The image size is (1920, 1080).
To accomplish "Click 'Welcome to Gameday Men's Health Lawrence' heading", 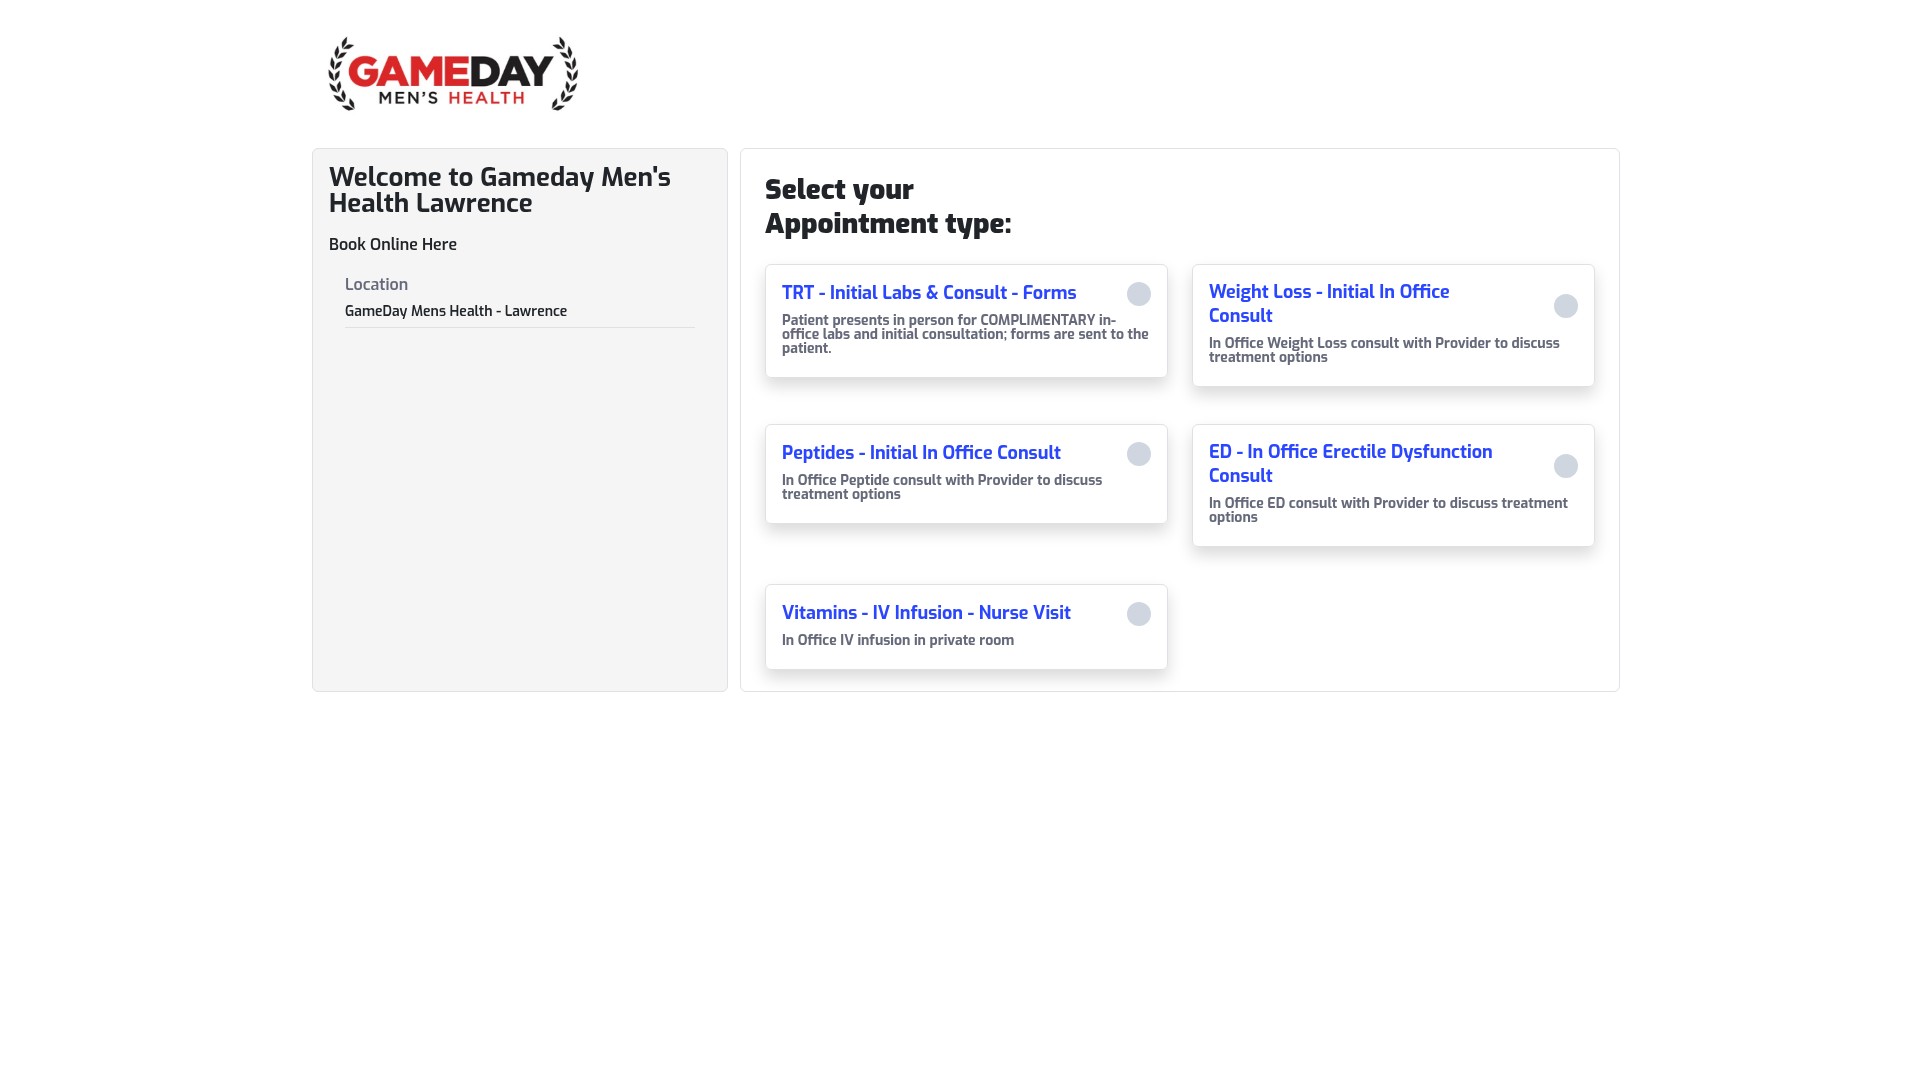I will click(500, 190).
